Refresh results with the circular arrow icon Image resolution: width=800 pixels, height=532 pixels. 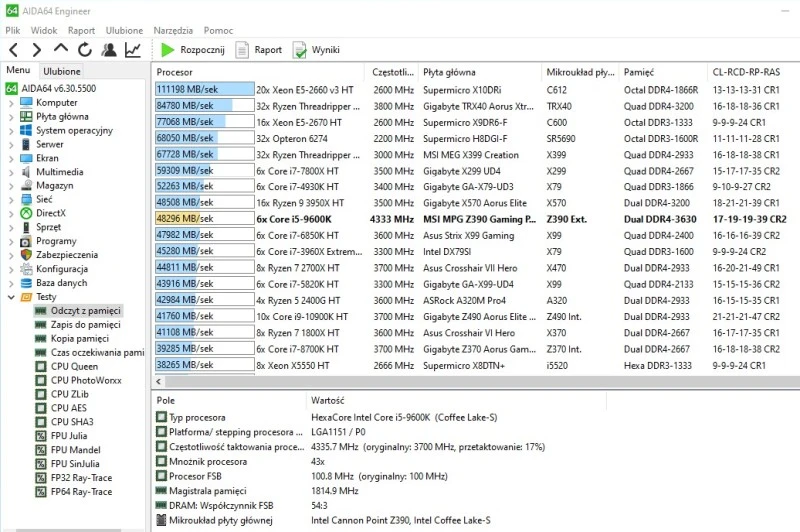[x=85, y=50]
